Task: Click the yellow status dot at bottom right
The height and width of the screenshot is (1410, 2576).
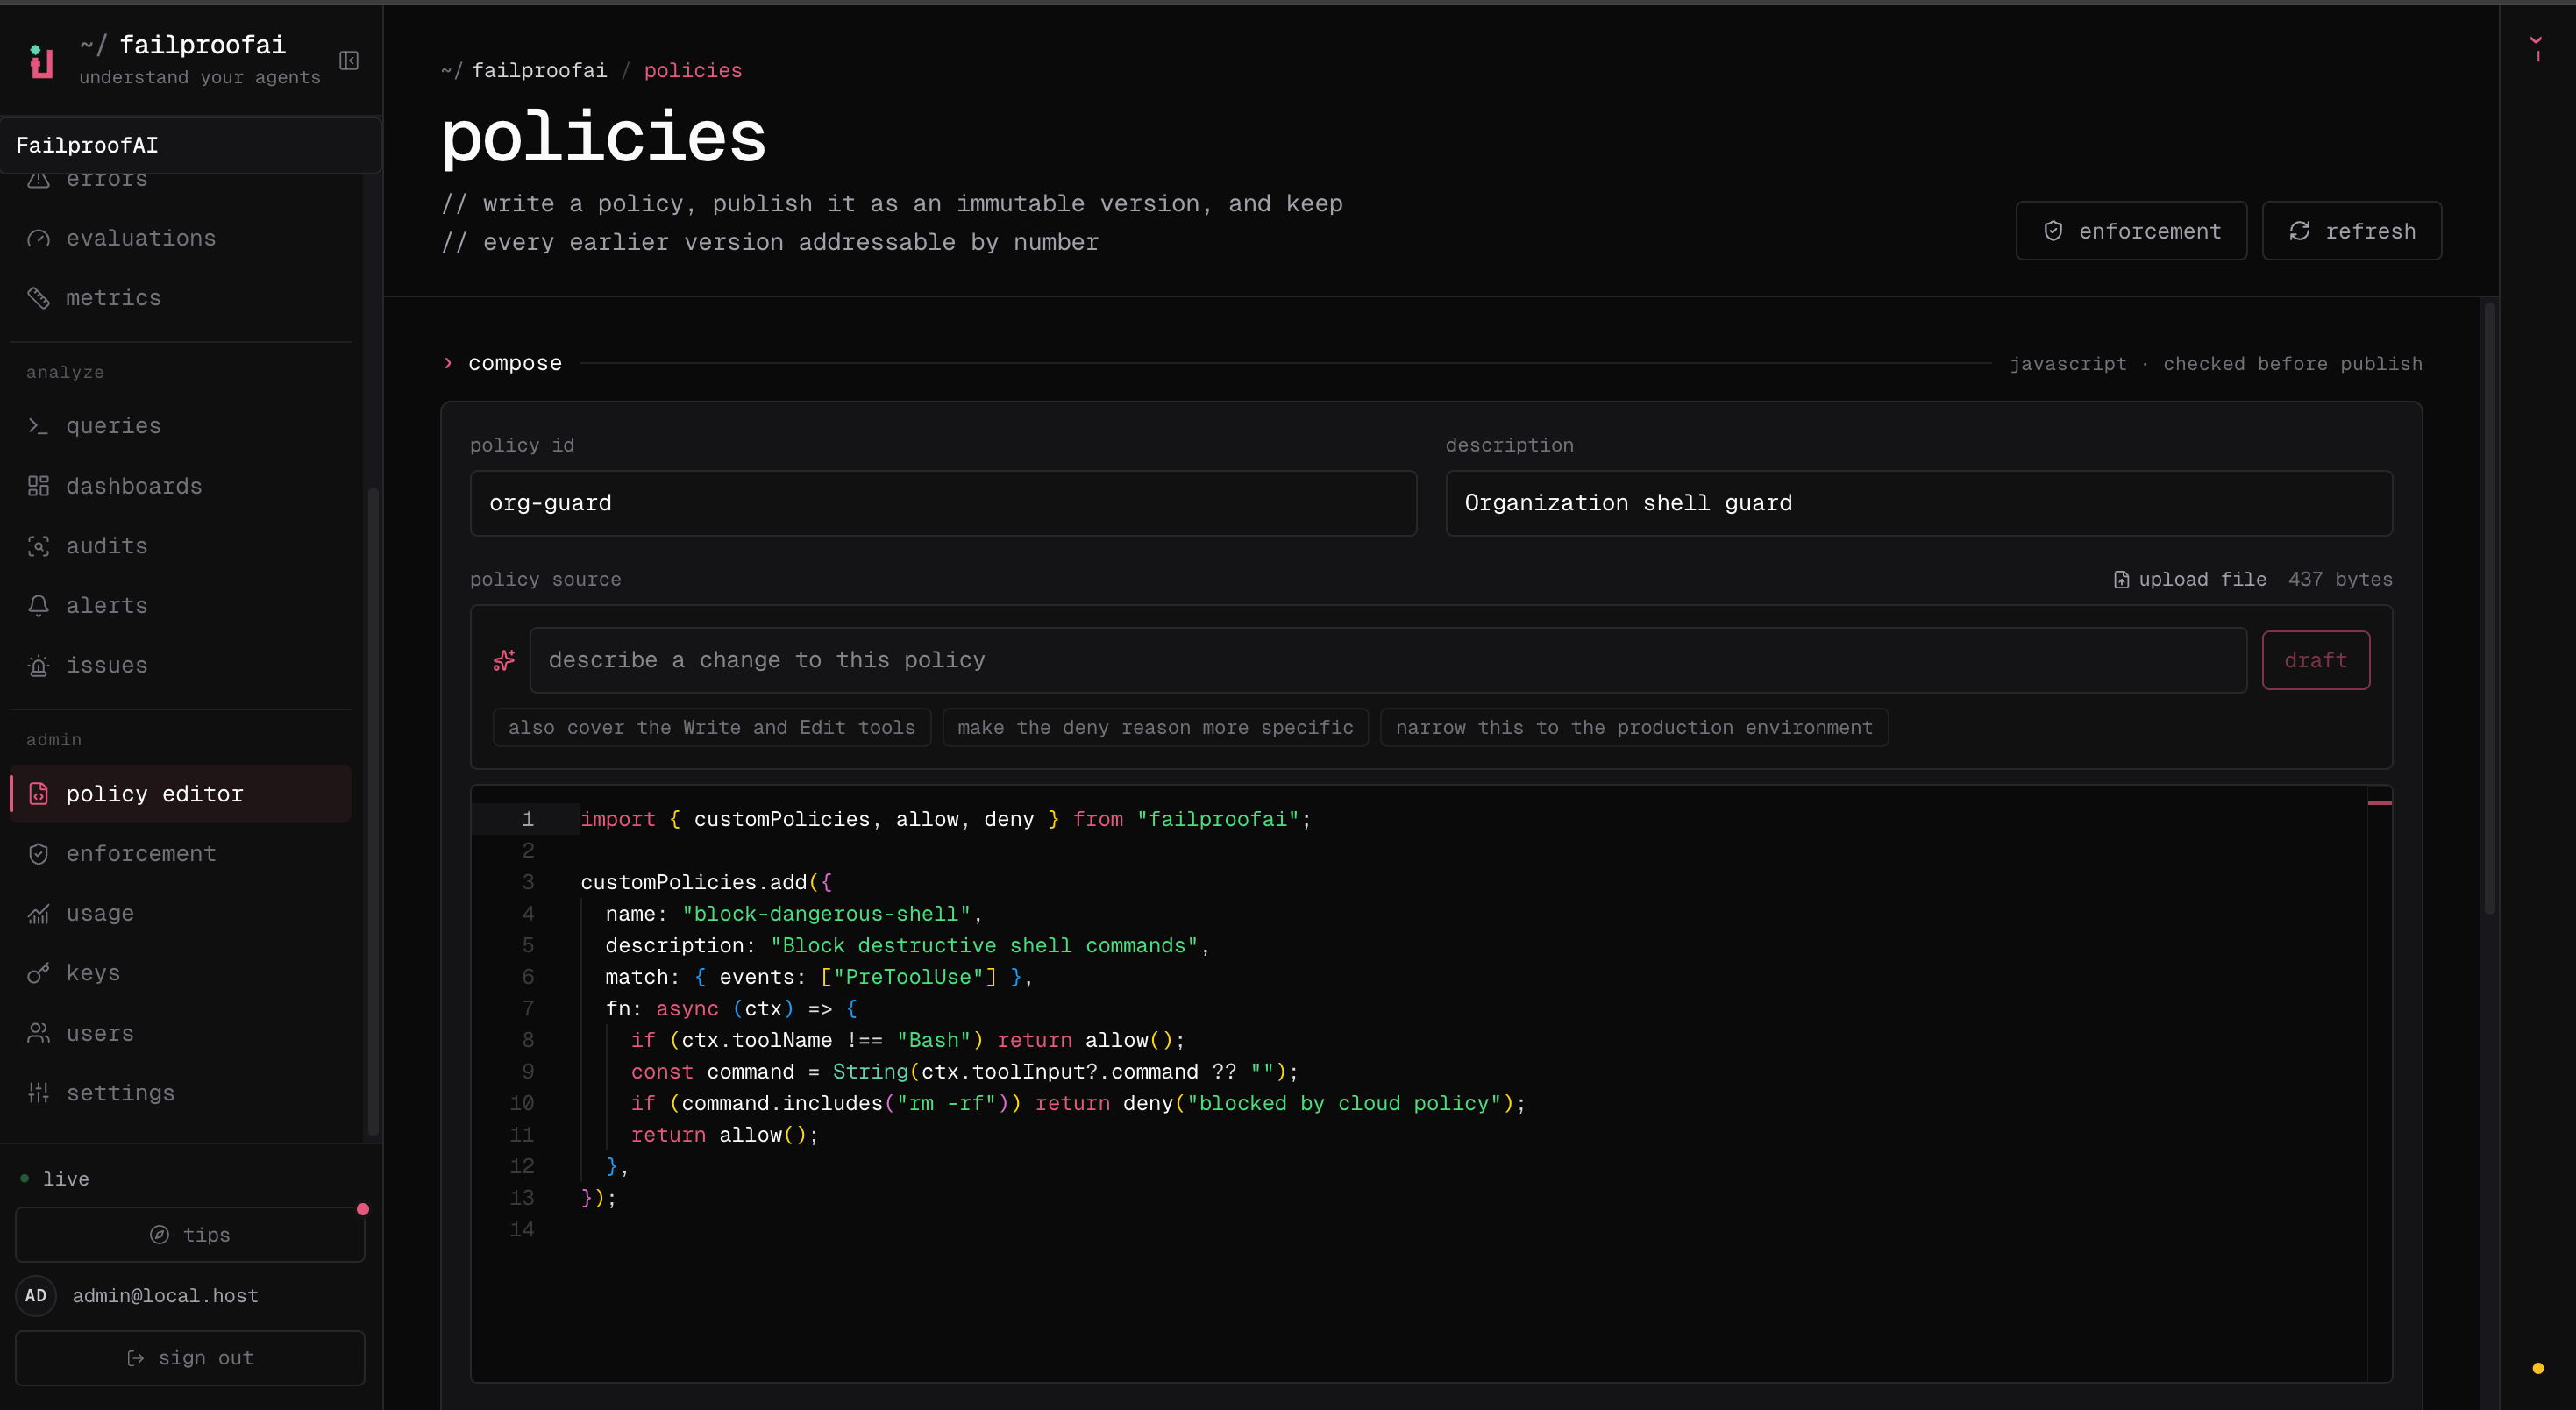Action: click(2537, 1369)
